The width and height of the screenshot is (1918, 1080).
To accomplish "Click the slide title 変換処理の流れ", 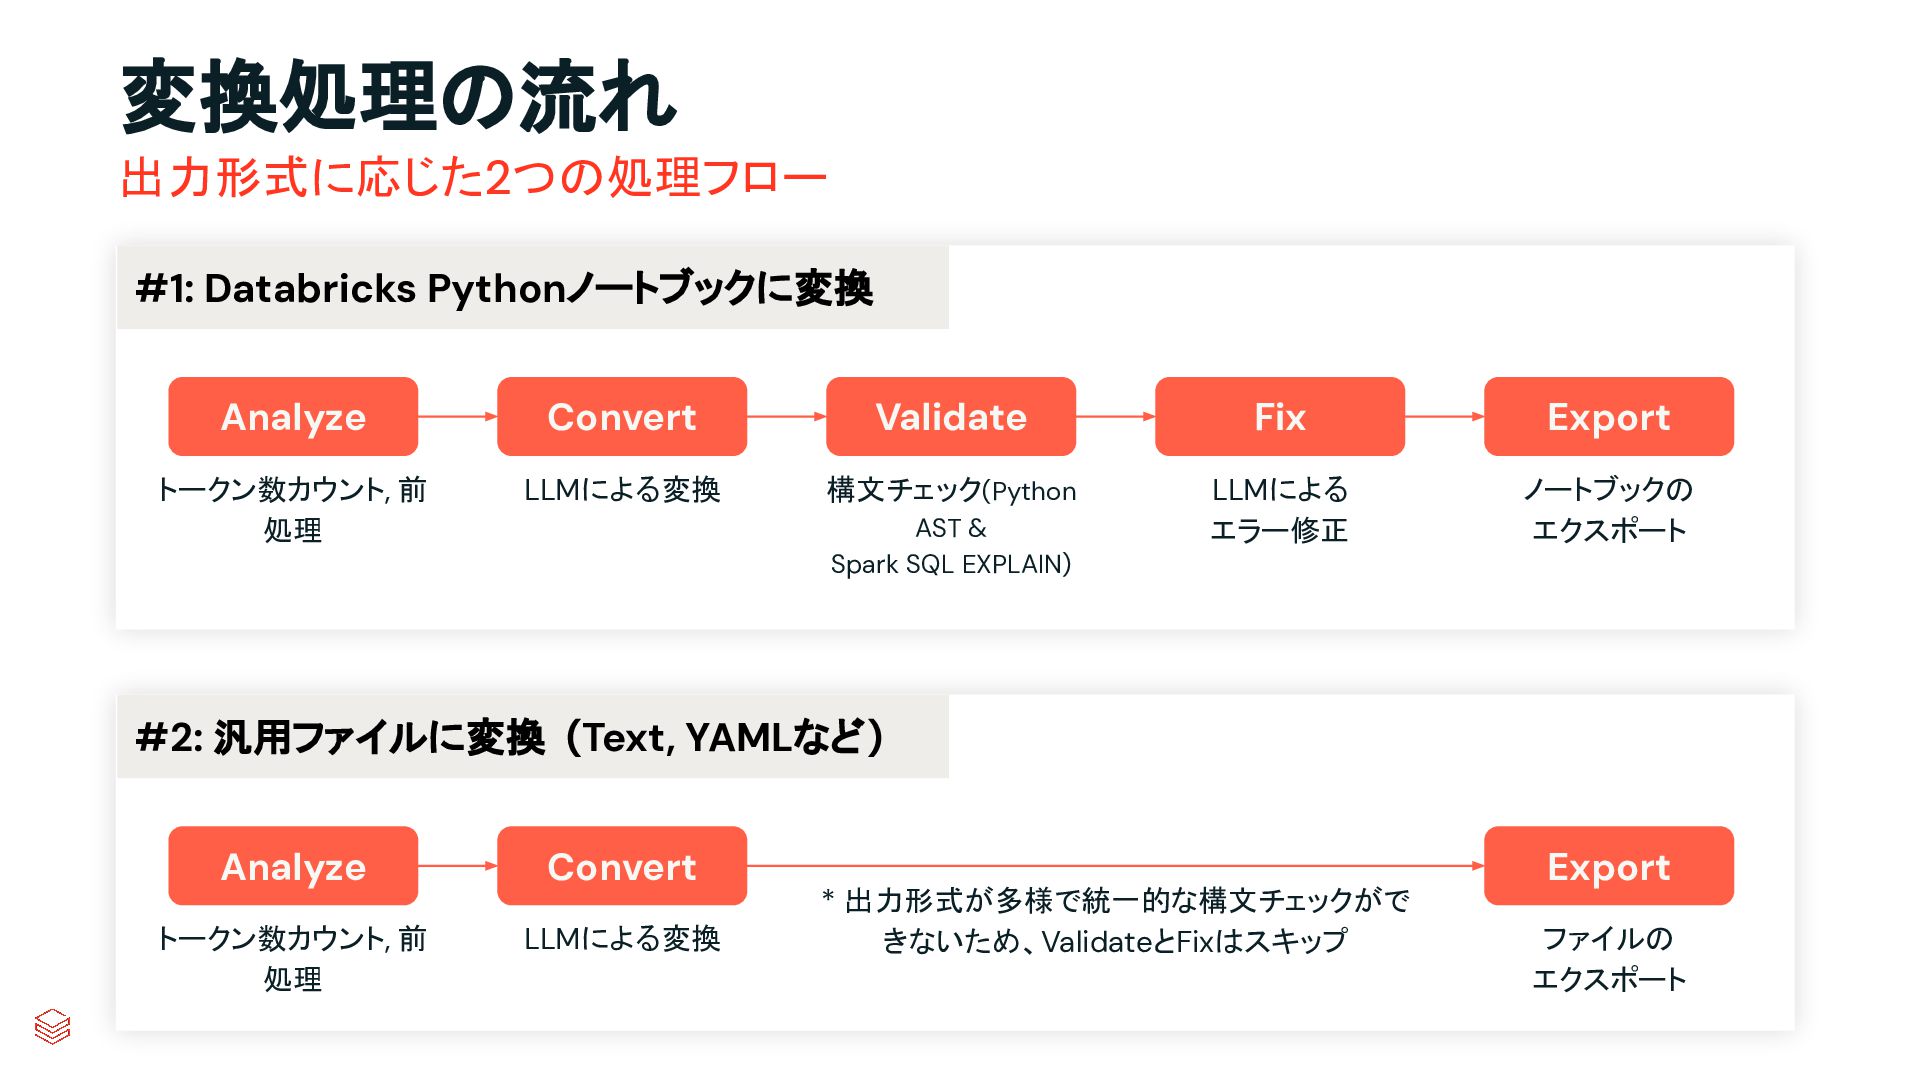I will tap(398, 97).
